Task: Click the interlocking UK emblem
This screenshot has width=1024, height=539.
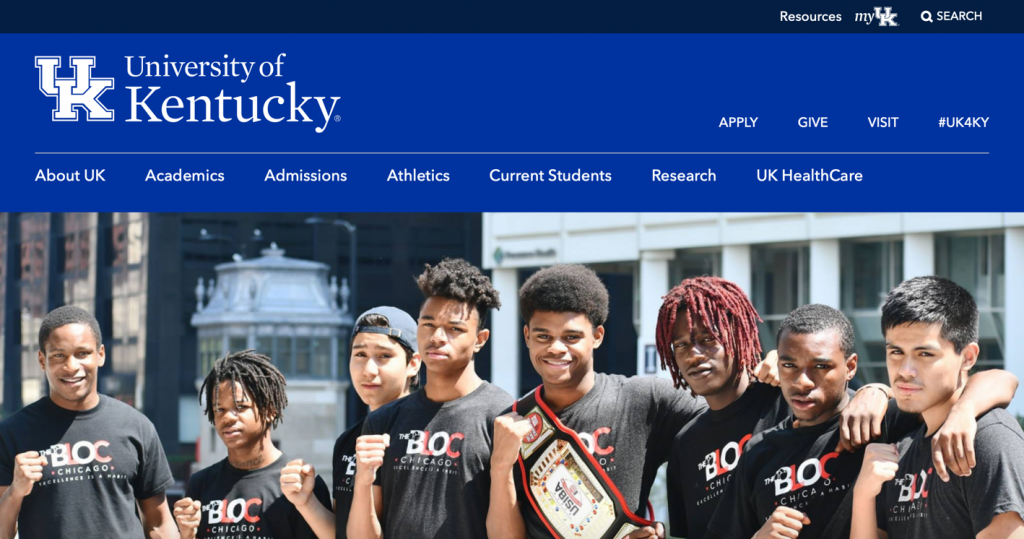Action: (x=74, y=88)
